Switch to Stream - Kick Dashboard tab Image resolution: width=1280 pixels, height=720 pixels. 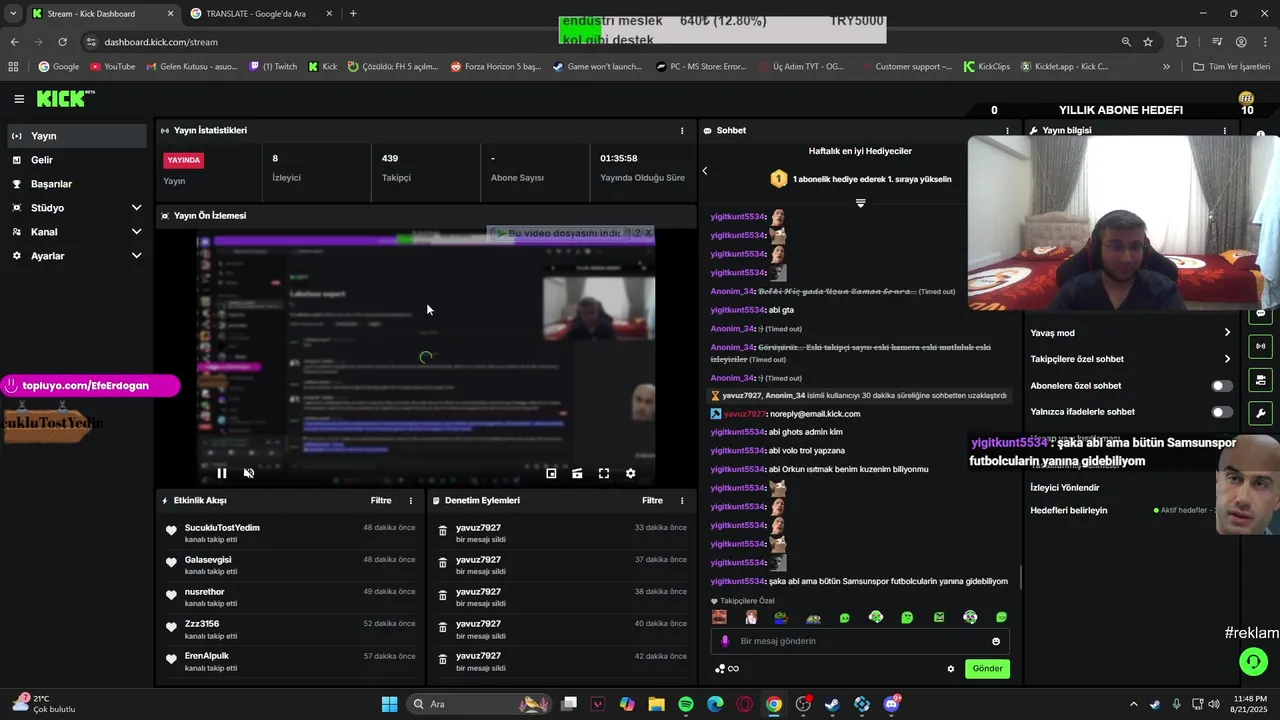point(101,14)
